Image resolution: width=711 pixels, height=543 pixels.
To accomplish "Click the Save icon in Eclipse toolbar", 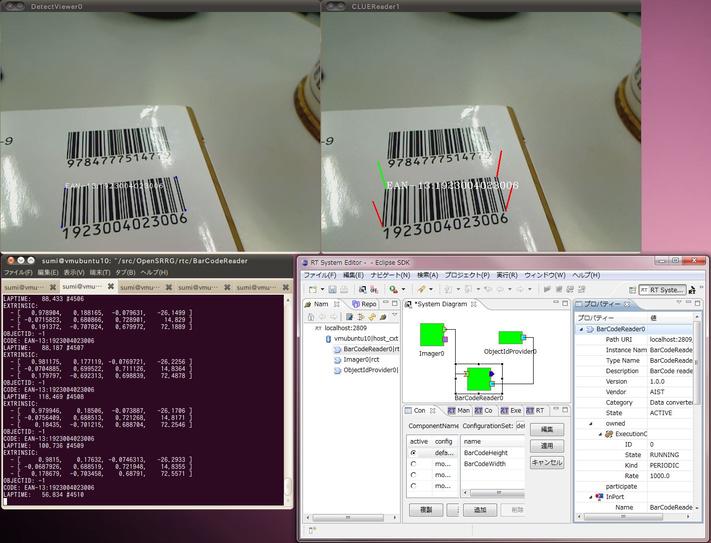I will (x=332, y=289).
